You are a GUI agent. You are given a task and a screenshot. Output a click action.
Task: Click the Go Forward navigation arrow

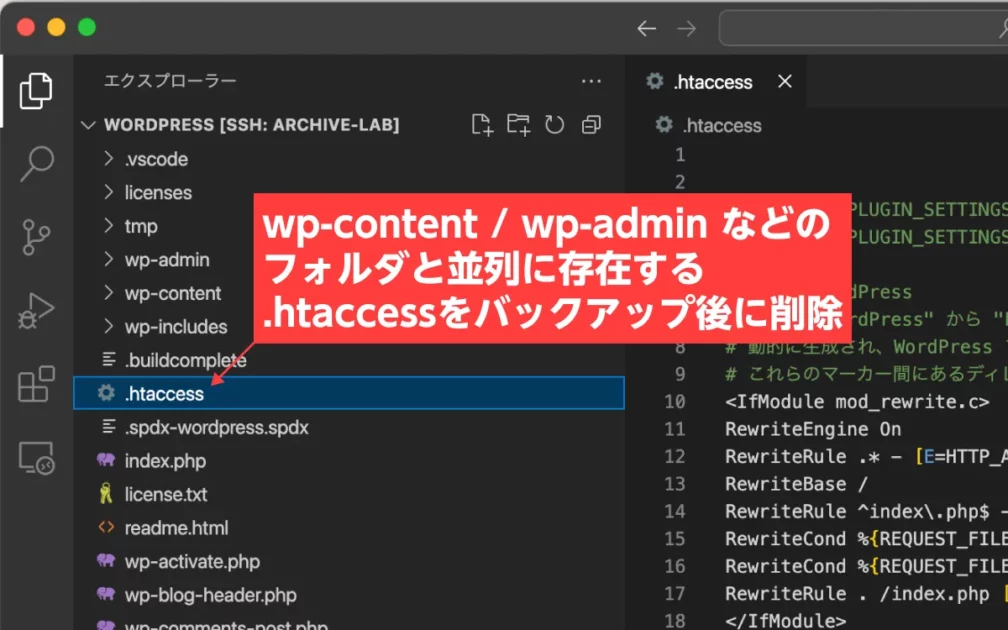coord(686,28)
